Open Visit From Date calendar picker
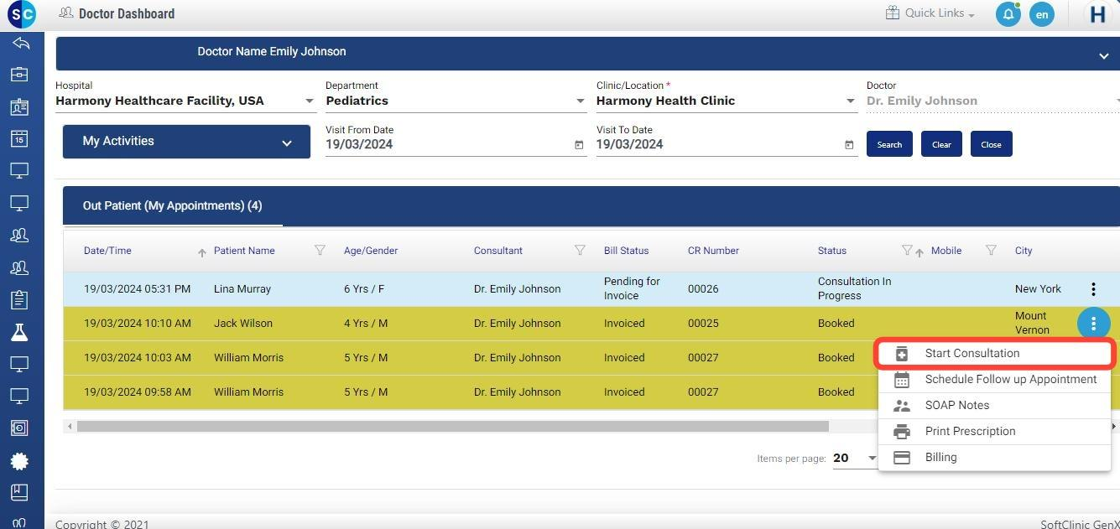This screenshot has height=529, width=1120. pyautogui.click(x=579, y=145)
